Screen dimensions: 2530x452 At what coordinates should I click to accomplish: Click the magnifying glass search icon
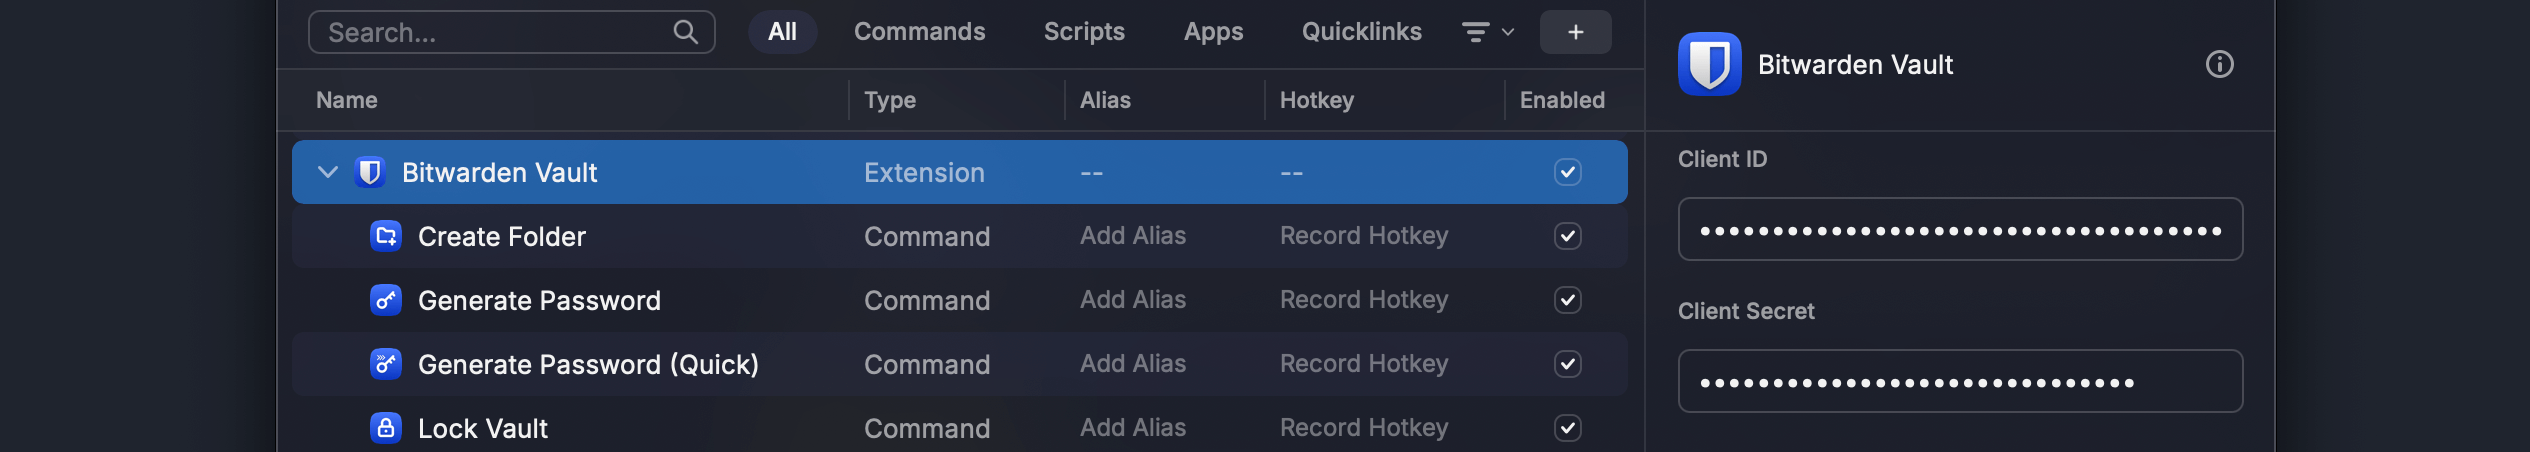[x=685, y=32]
